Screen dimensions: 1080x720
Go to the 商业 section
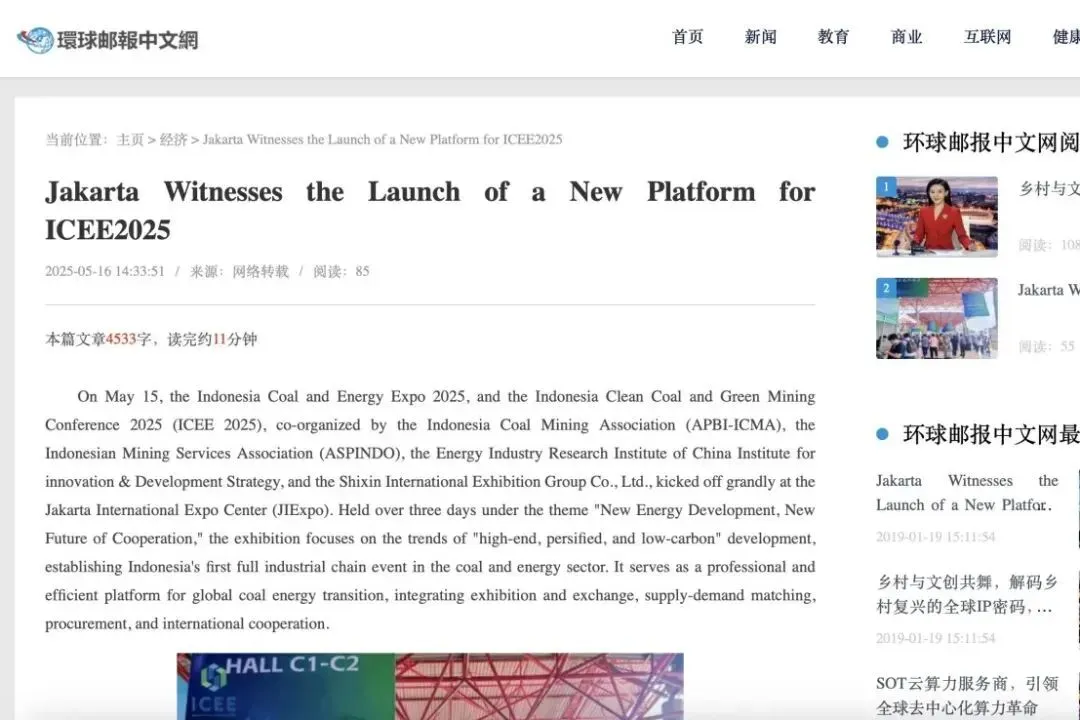[906, 37]
